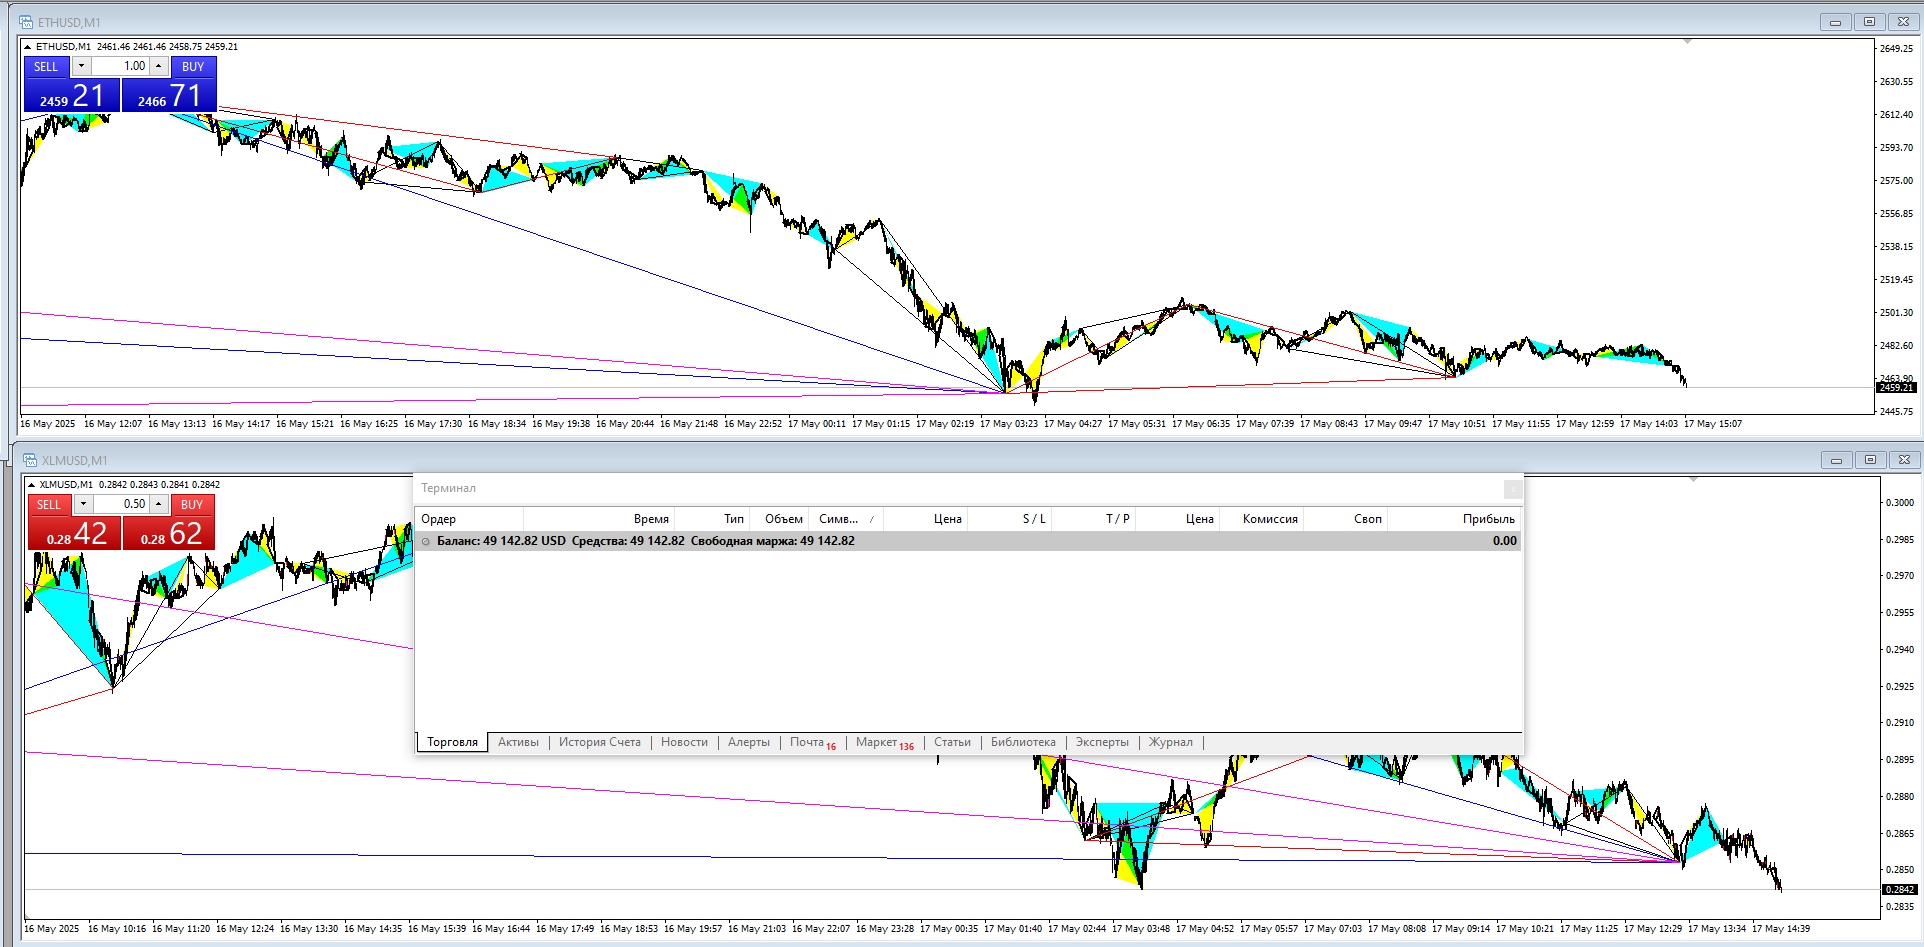Restore the XLMUSD chart window
Image resolution: width=1924 pixels, height=947 pixels.
coord(1870,460)
